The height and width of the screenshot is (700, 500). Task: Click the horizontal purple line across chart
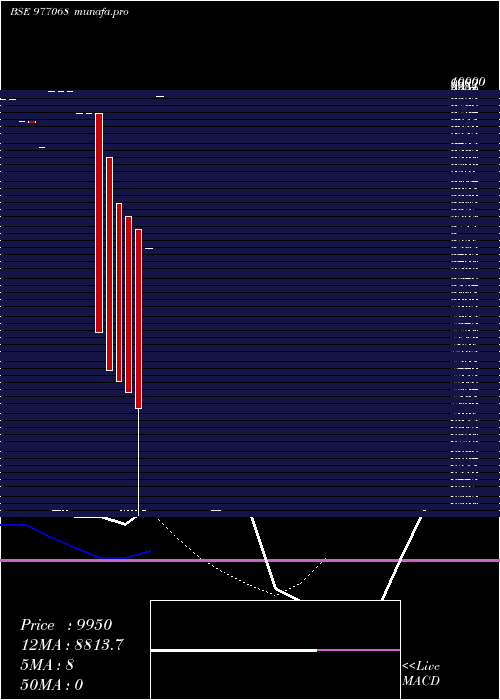(x=250, y=560)
